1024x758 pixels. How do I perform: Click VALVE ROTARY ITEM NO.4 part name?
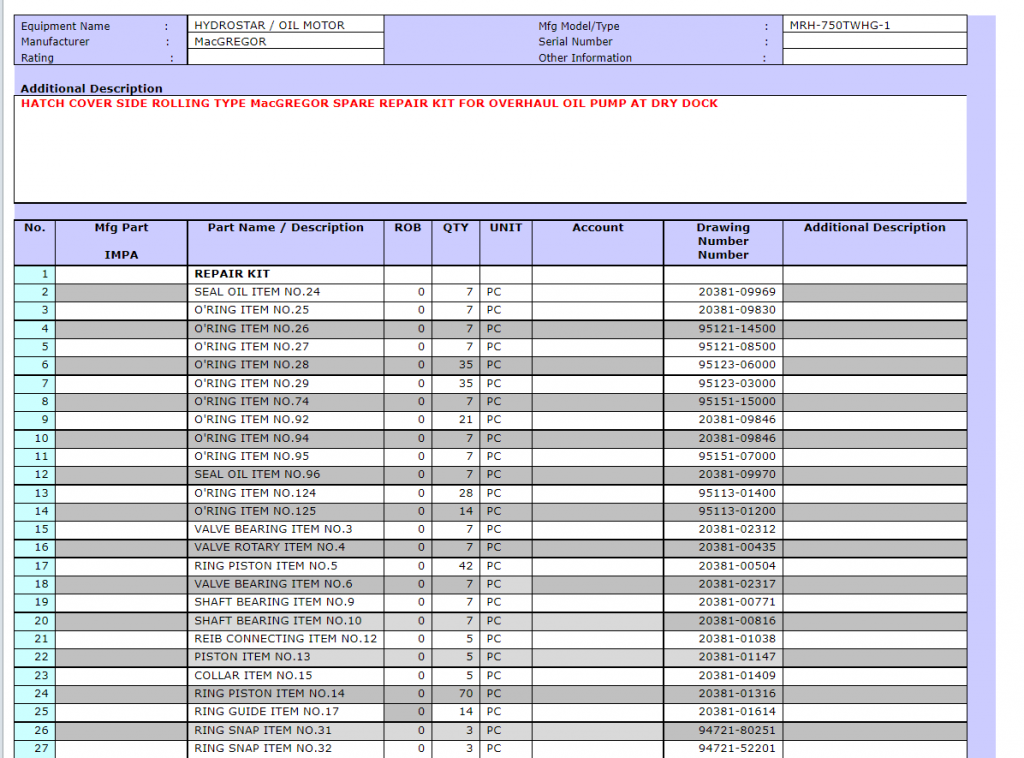click(285, 548)
